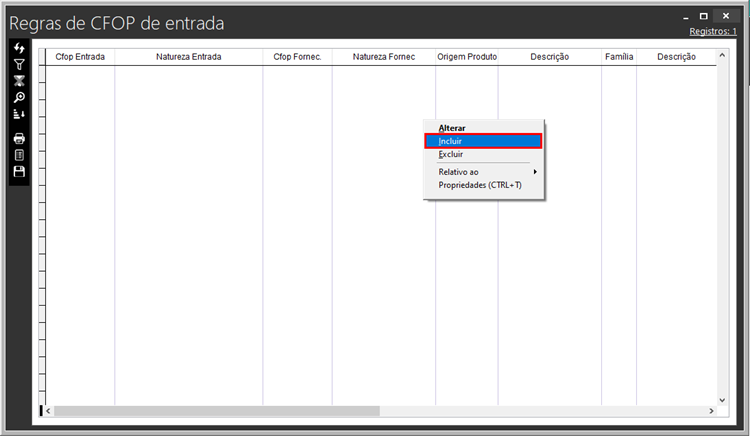Click the Natureza Entrada column header
This screenshot has width=750, height=436.
click(x=188, y=57)
